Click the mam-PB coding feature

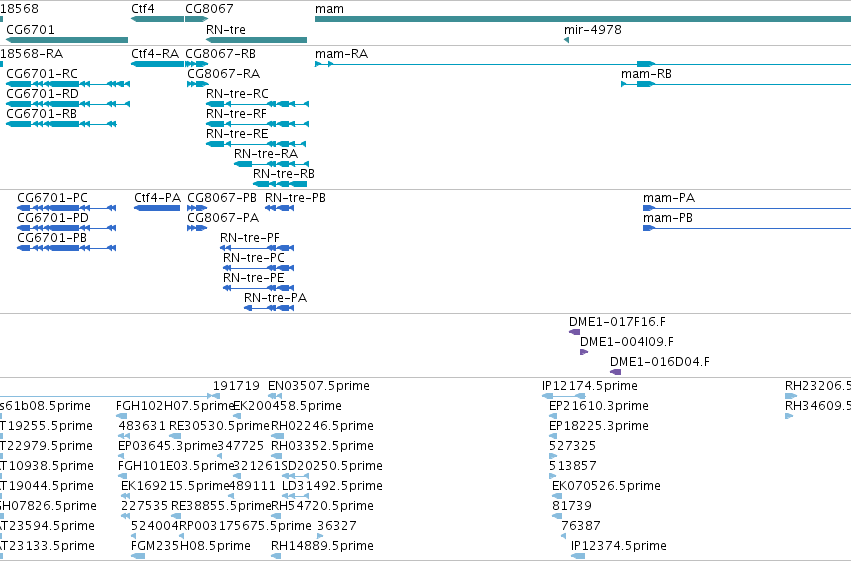coord(747,228)
